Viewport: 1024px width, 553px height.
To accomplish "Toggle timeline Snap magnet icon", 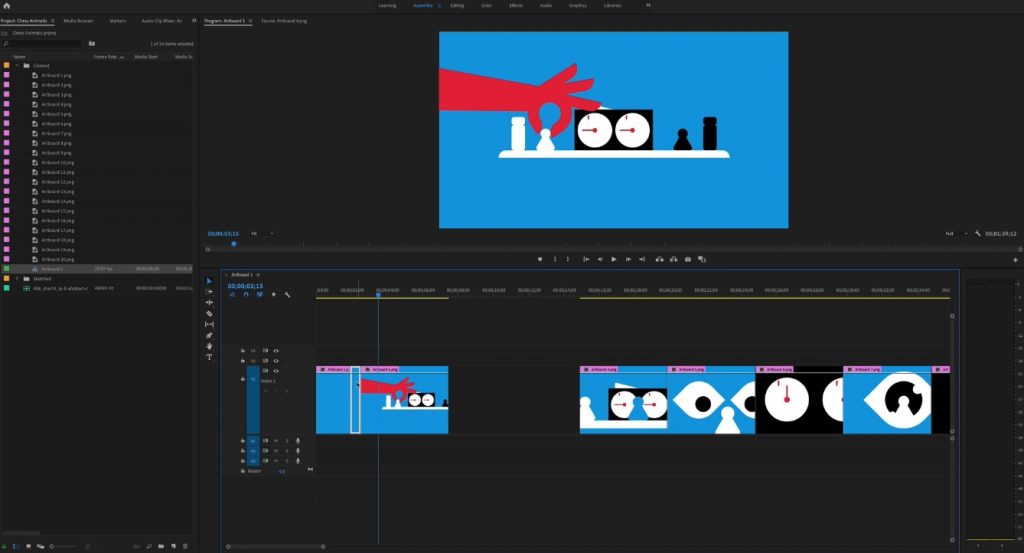I will (246, 294).
